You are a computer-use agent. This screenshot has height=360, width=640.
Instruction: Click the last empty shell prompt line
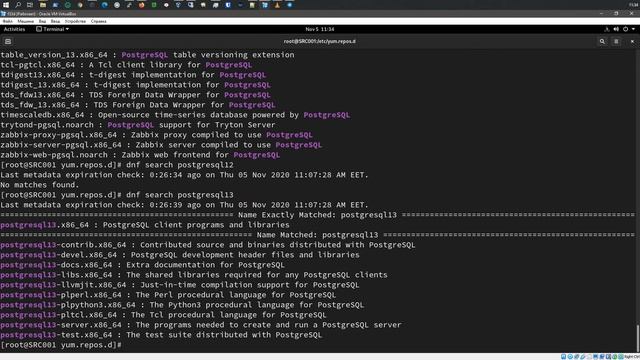(x=61, y=345)
